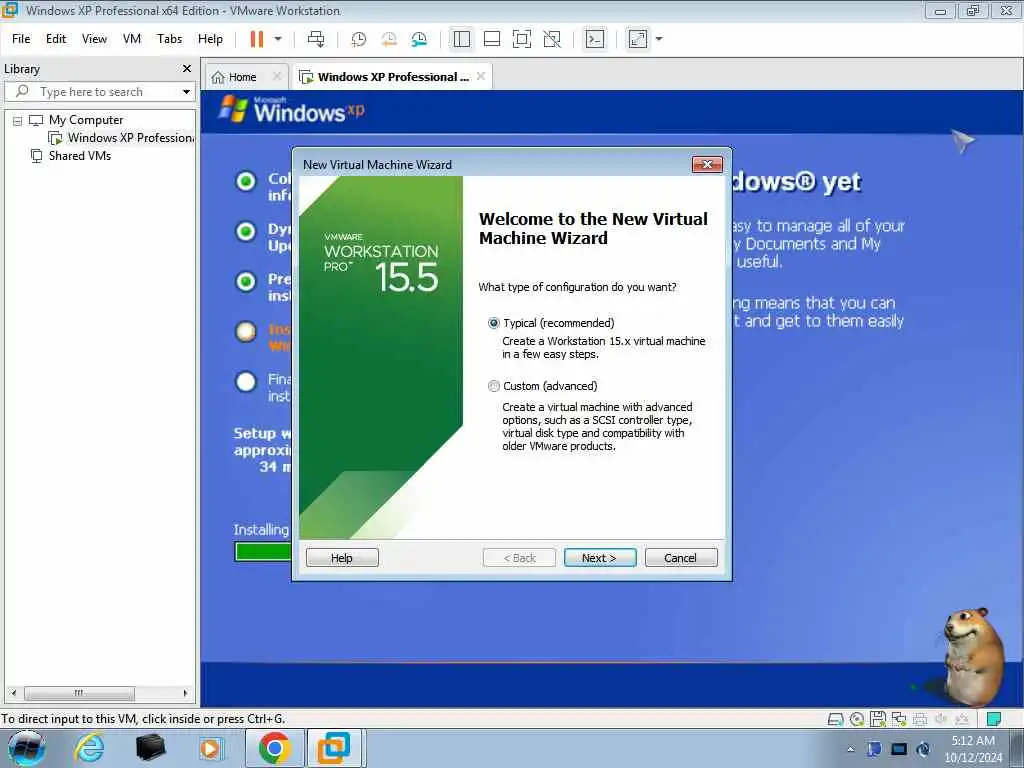Click the network icon in system tray

tap(899, 749)
